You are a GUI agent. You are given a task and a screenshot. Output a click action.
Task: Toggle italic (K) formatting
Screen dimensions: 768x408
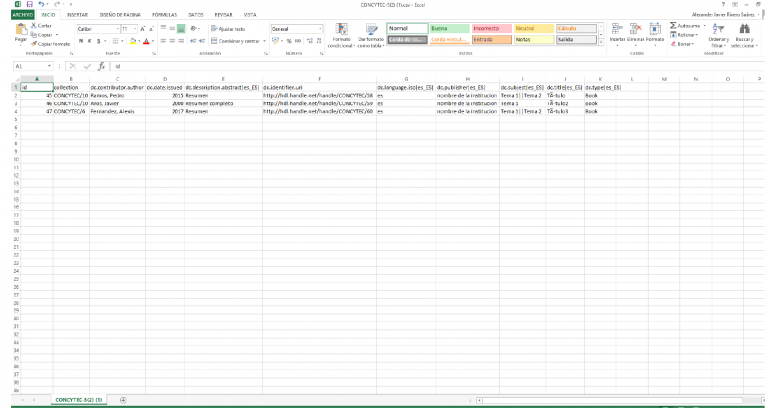[90, 42]
